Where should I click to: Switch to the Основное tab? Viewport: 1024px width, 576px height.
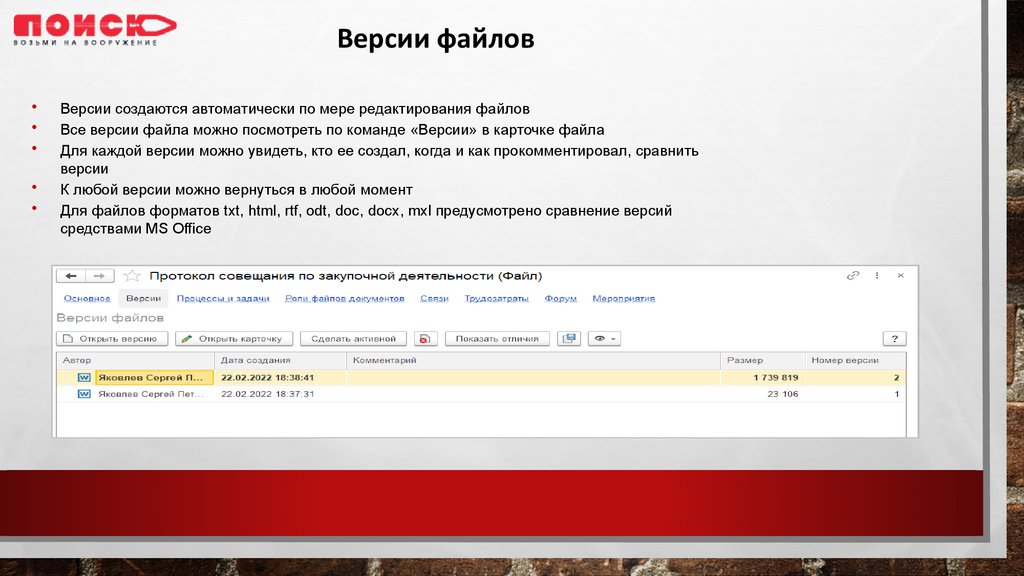click(x=87, y=299)
